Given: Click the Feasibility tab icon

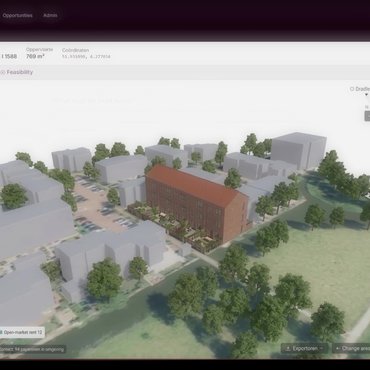Looking at the screenshot, I should [x=2, y=72].
